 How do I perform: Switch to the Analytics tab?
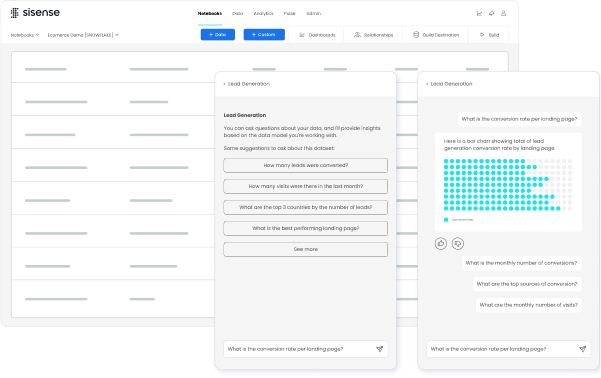click(x=263, y=13)
